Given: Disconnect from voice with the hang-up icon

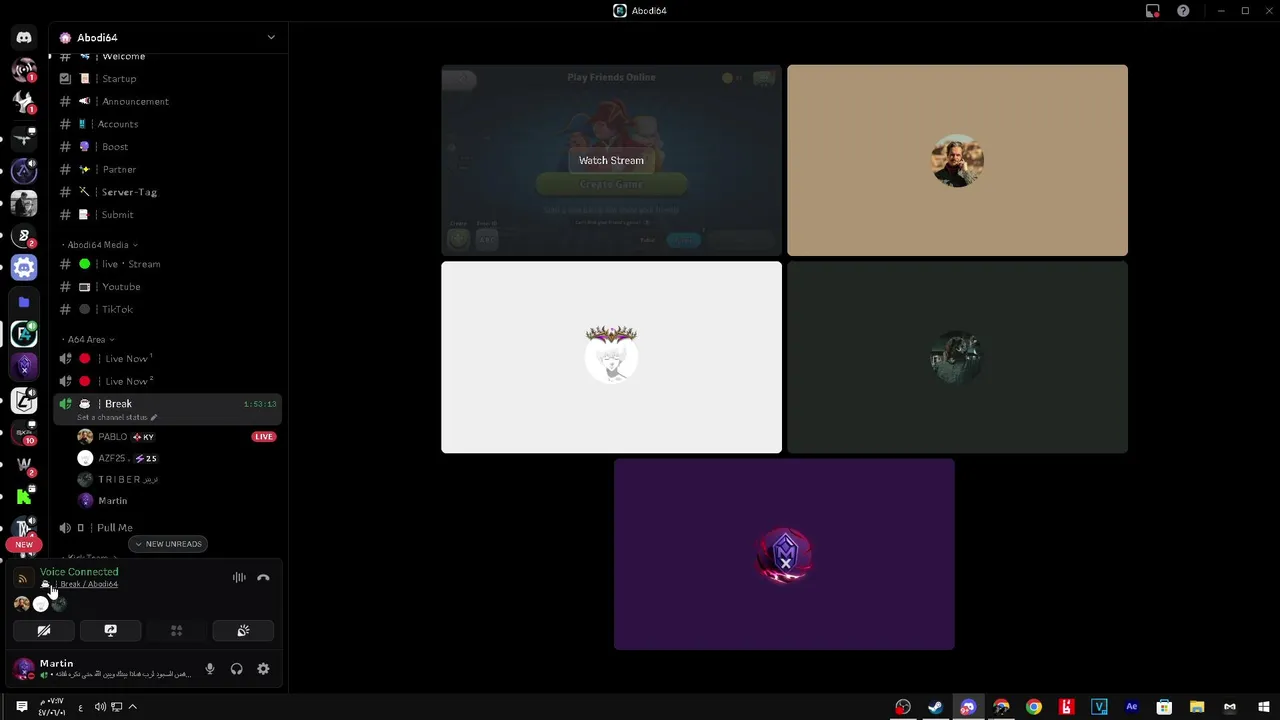Looking at the screenshot, I should pos(263,577).
